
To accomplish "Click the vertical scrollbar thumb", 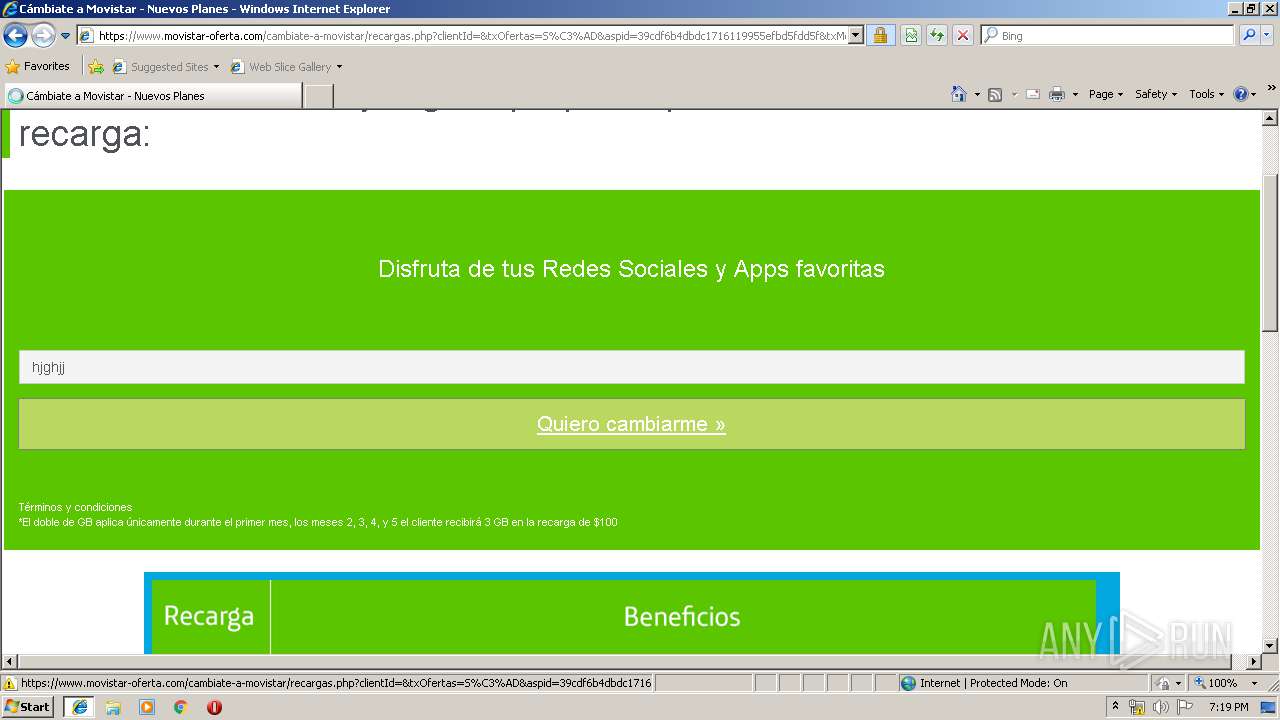I will (1270, 252).
